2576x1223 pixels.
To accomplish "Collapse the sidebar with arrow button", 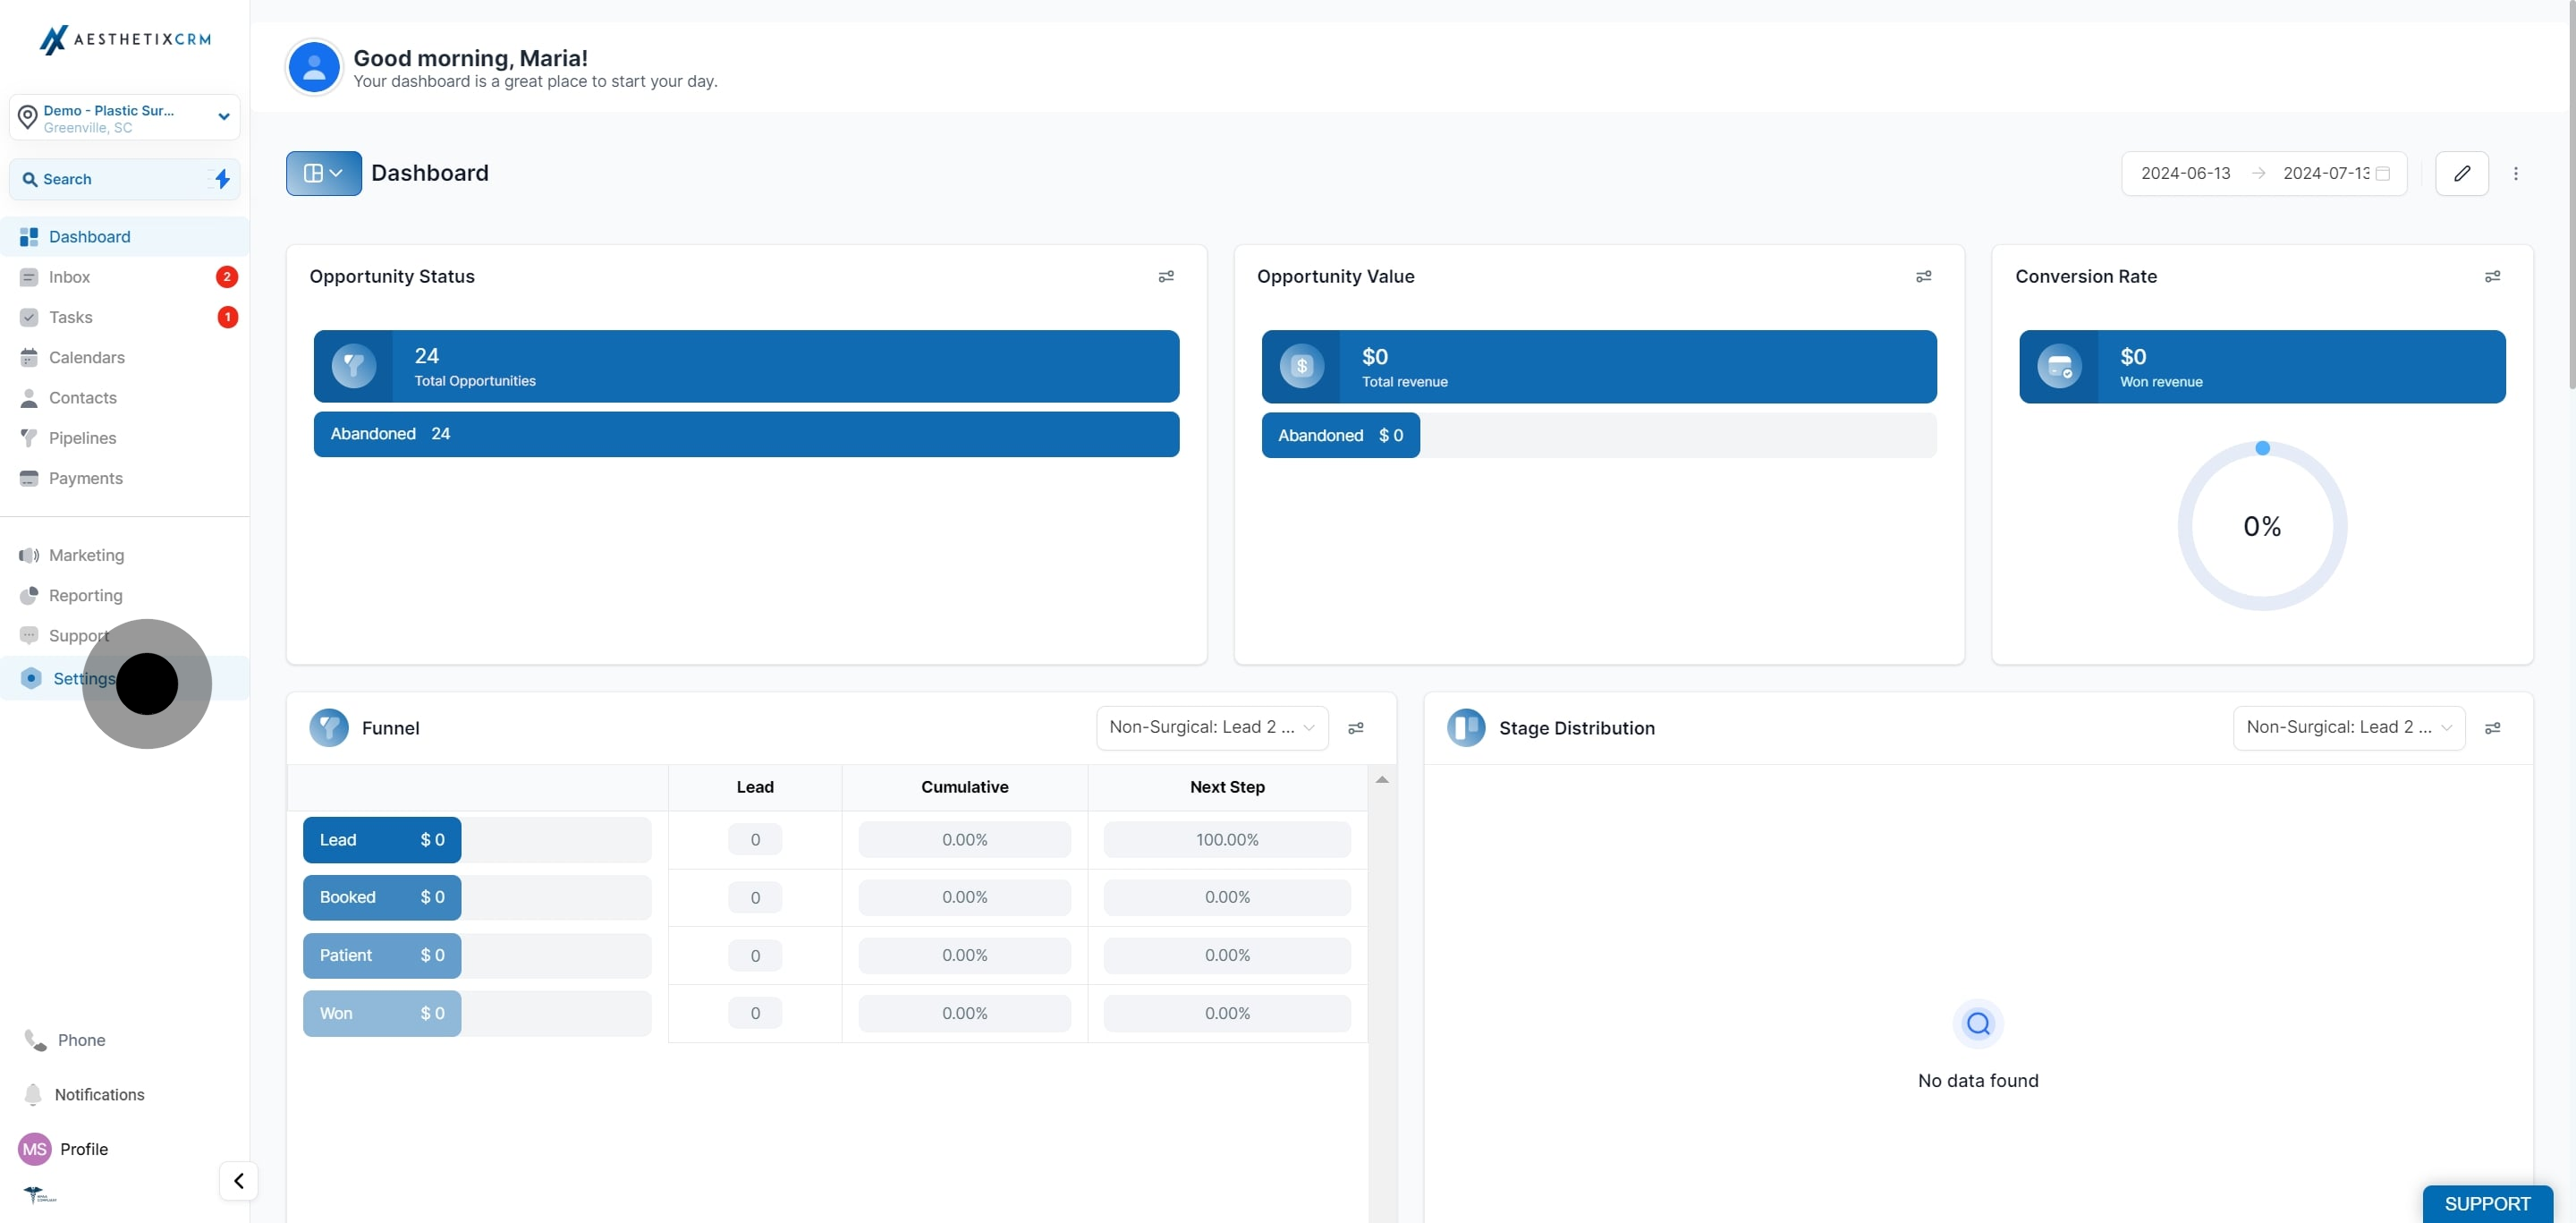I will point(238,1181).
